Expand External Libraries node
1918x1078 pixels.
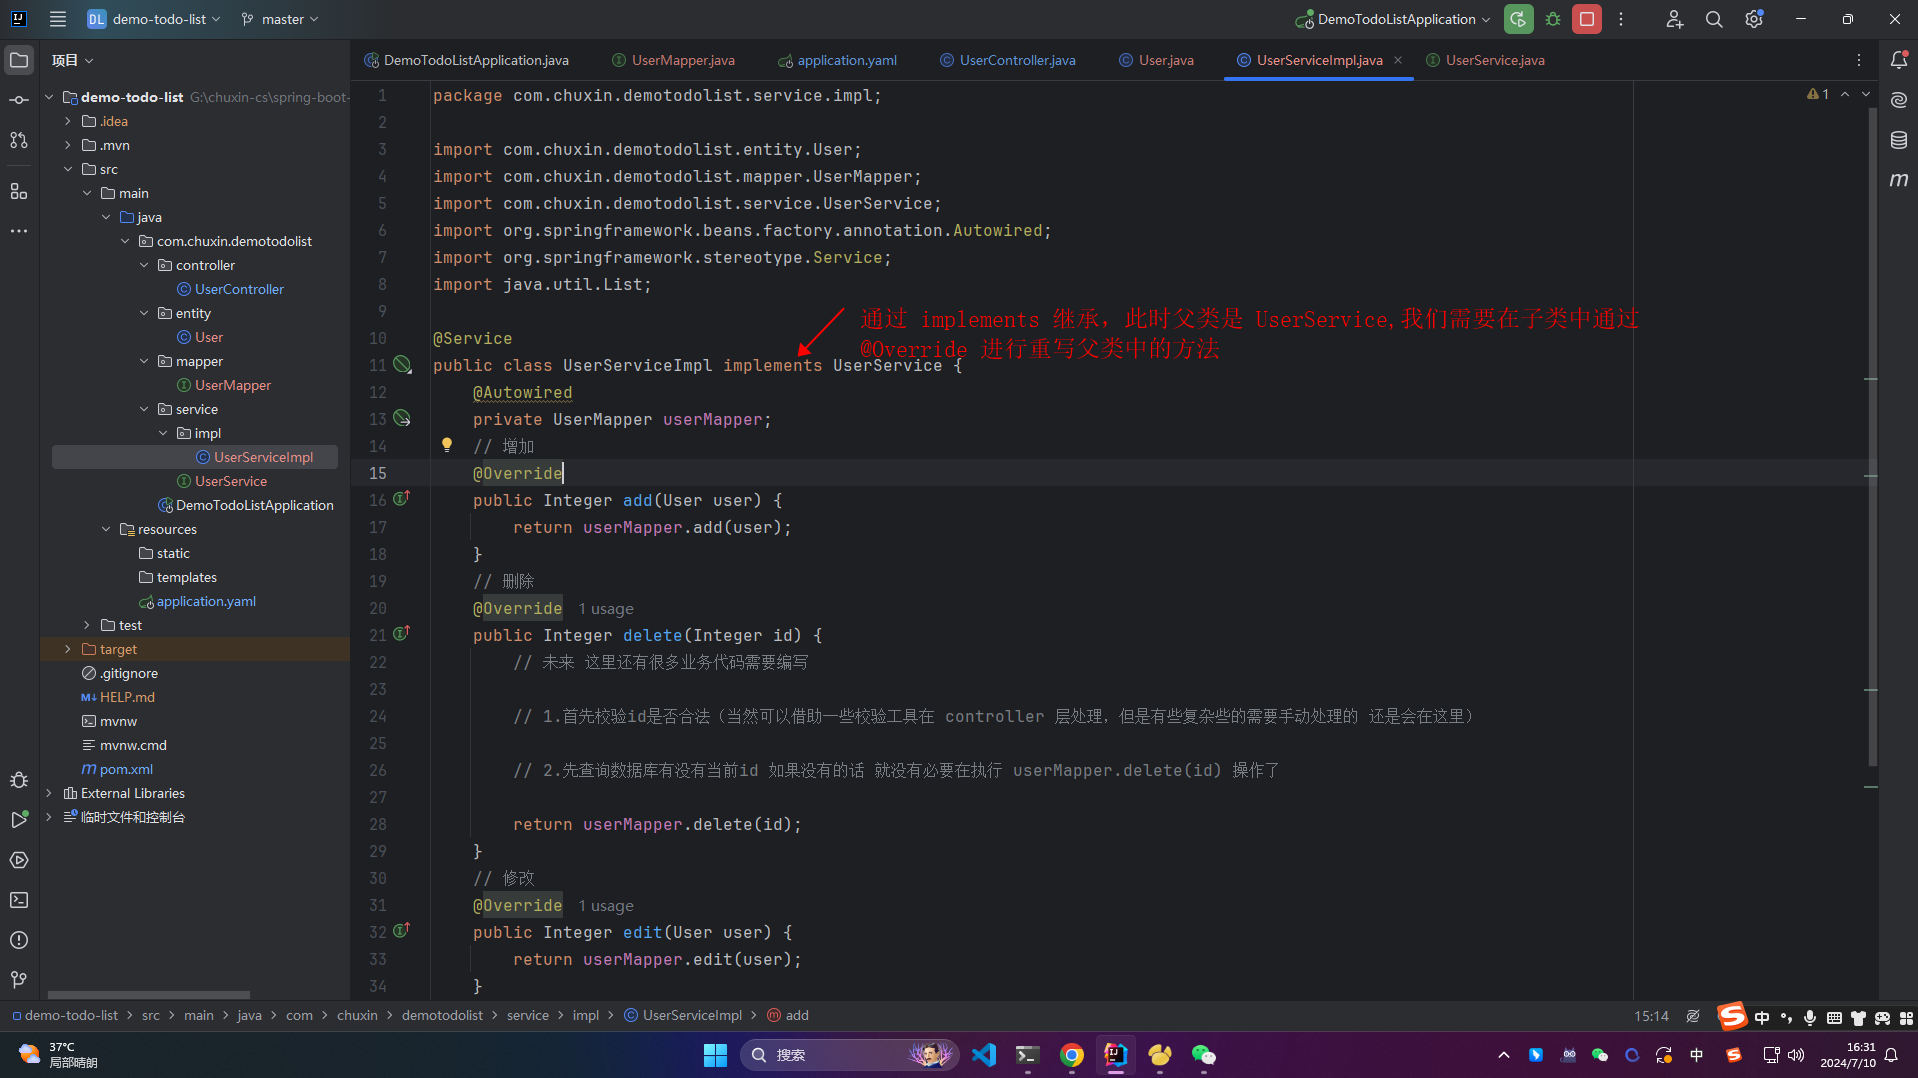point(49,793)
